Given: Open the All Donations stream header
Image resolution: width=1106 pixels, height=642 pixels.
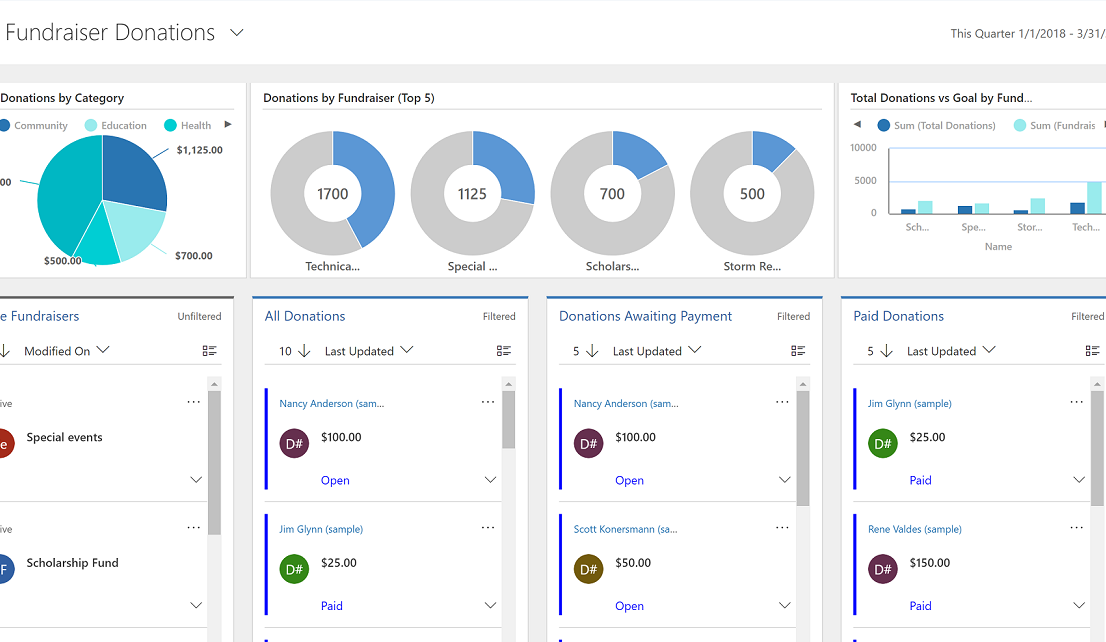Looking at the screenshot, I should (305, 316).
